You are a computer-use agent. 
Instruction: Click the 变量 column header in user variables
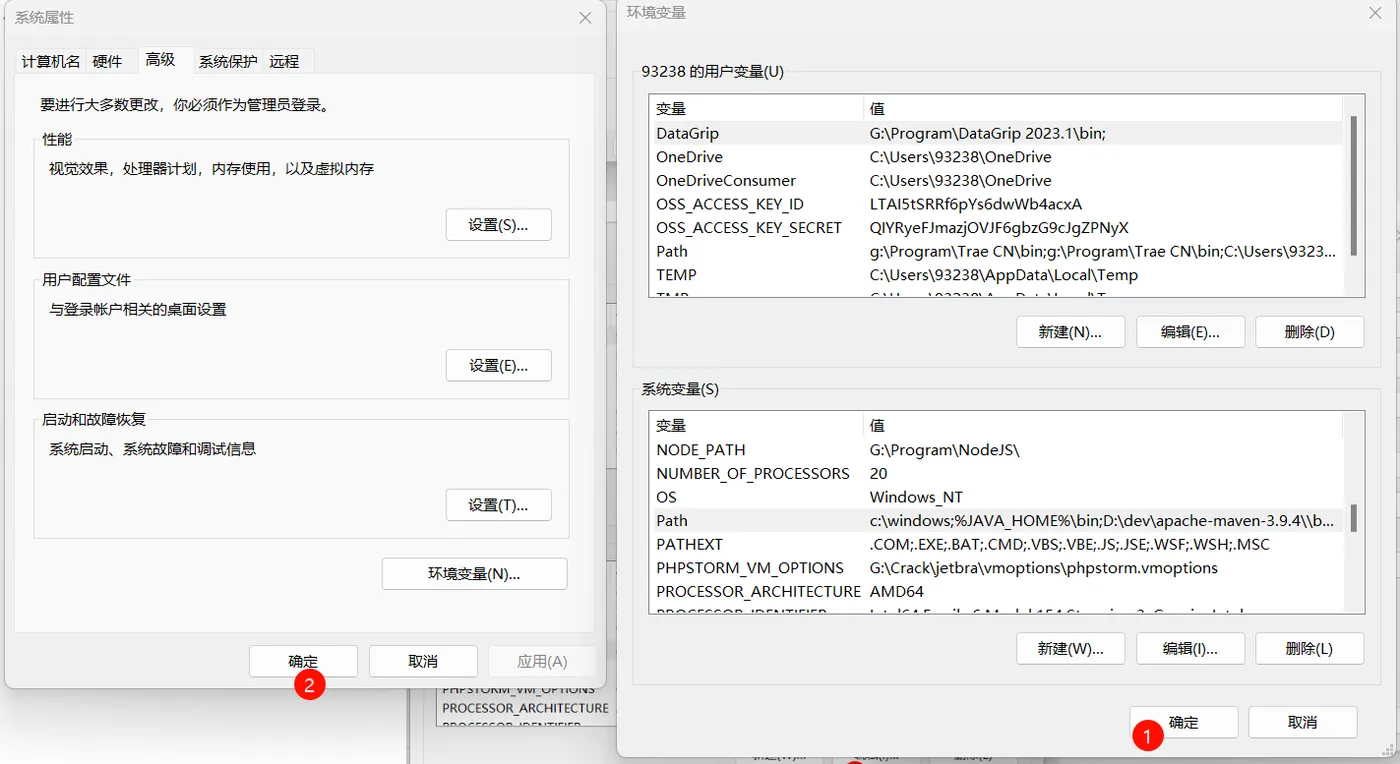756,108
